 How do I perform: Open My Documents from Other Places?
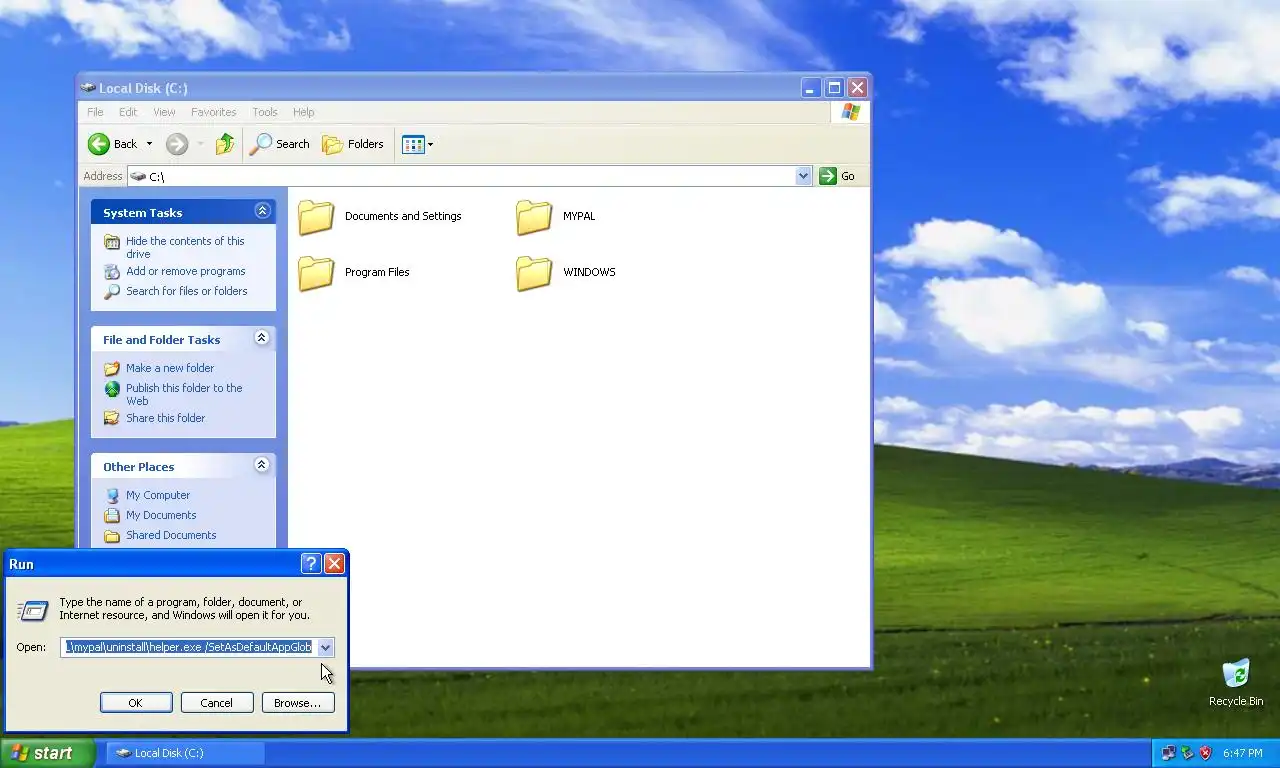point(160,515)
